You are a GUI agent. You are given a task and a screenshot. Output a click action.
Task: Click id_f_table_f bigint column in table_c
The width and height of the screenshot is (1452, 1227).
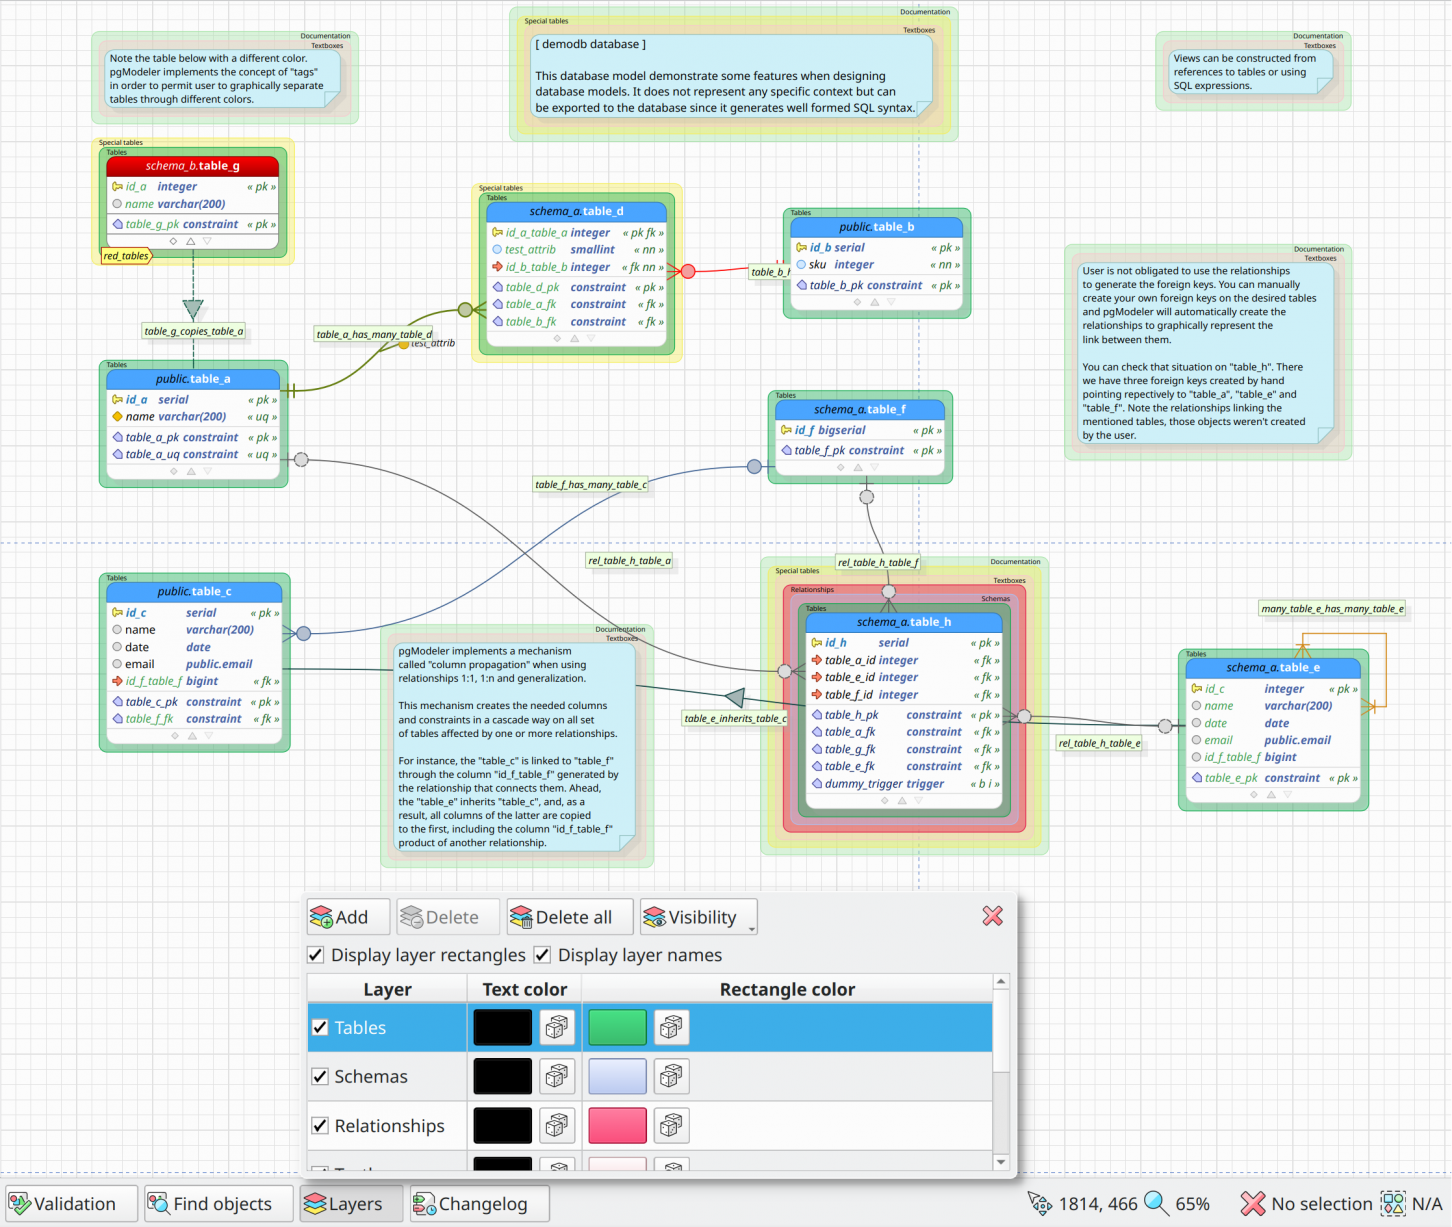pyautogui.click(x=195, y=681)
